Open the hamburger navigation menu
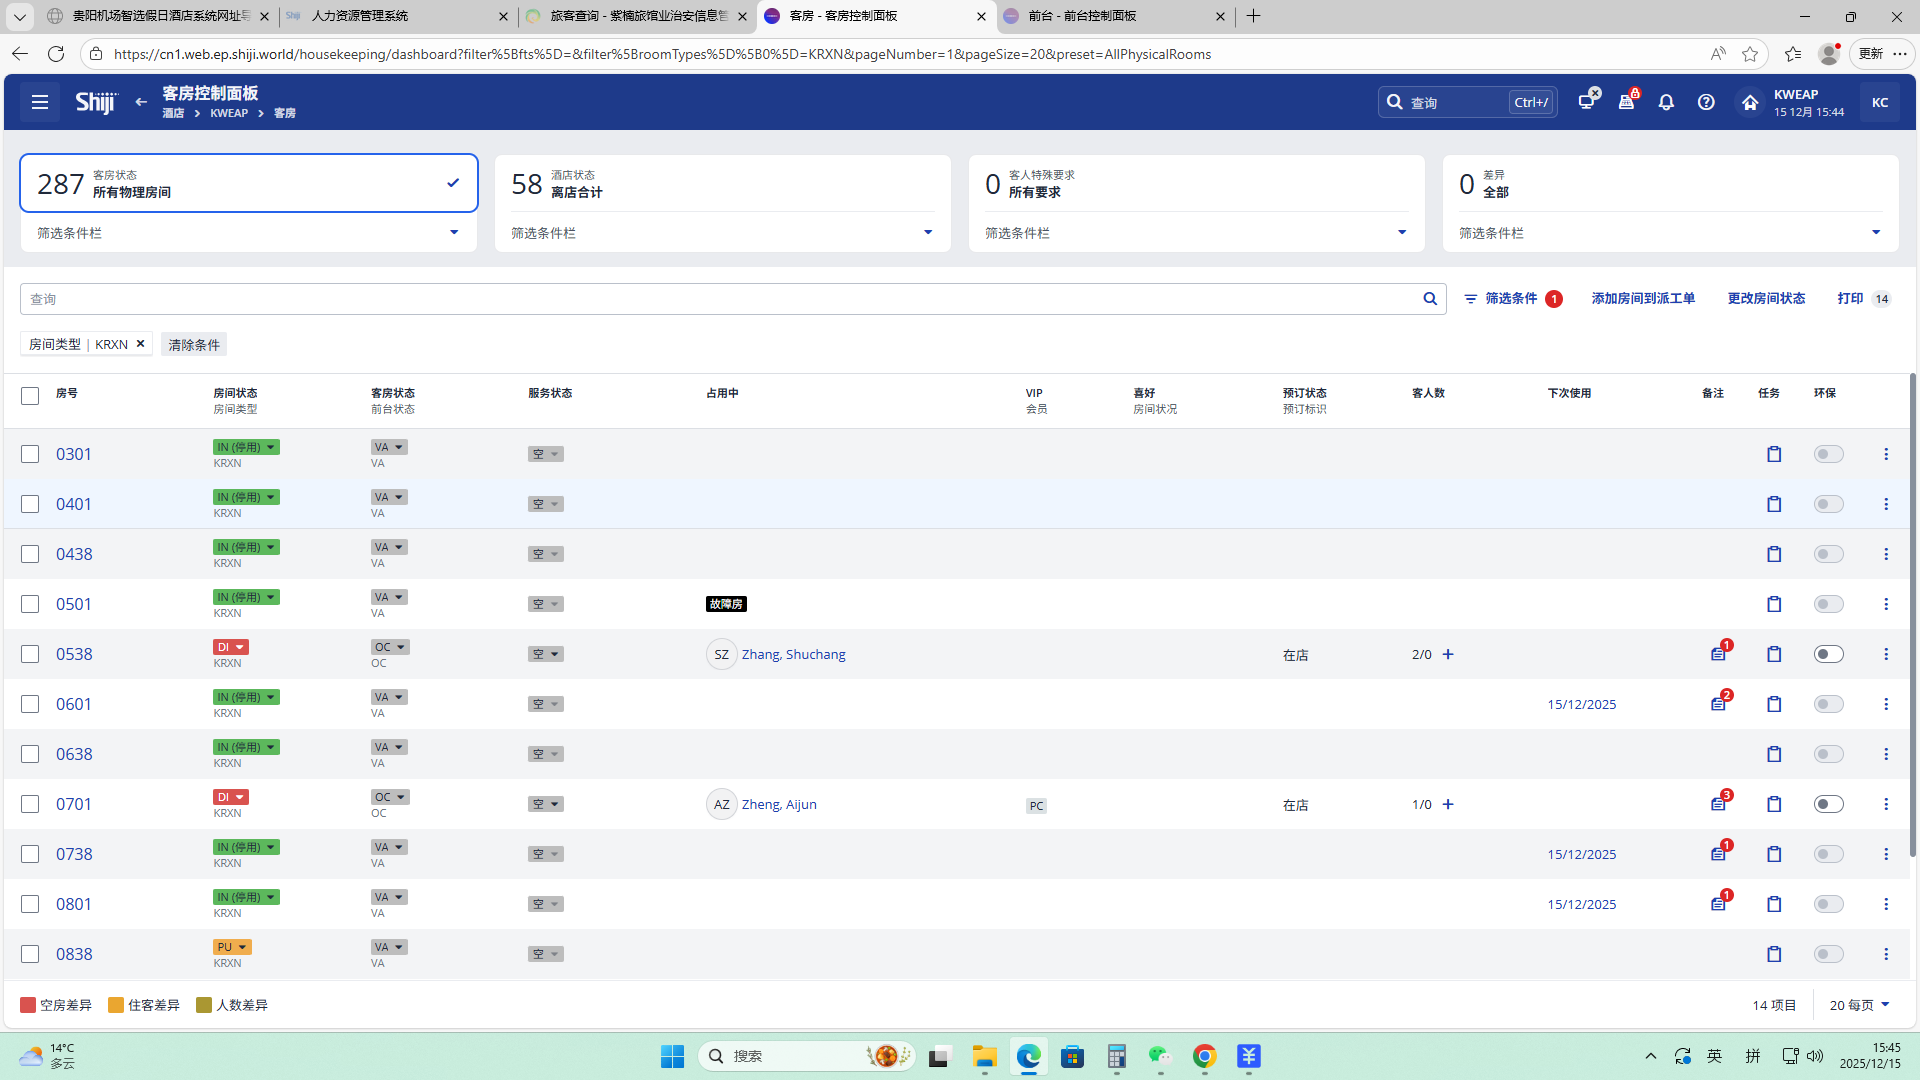 click(40, 102)
